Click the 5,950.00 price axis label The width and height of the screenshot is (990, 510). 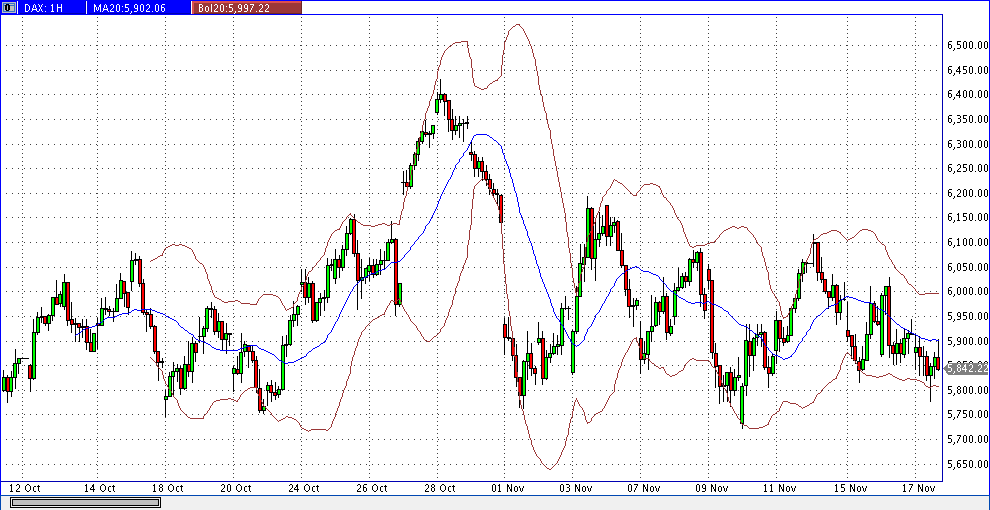coord(967,316)
